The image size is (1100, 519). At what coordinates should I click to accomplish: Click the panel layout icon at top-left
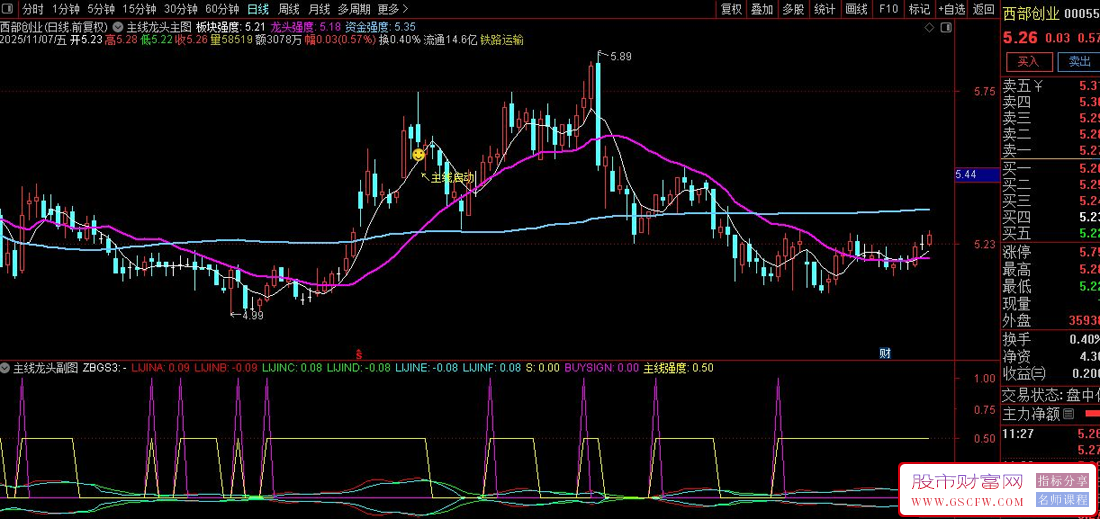point(9,9)
